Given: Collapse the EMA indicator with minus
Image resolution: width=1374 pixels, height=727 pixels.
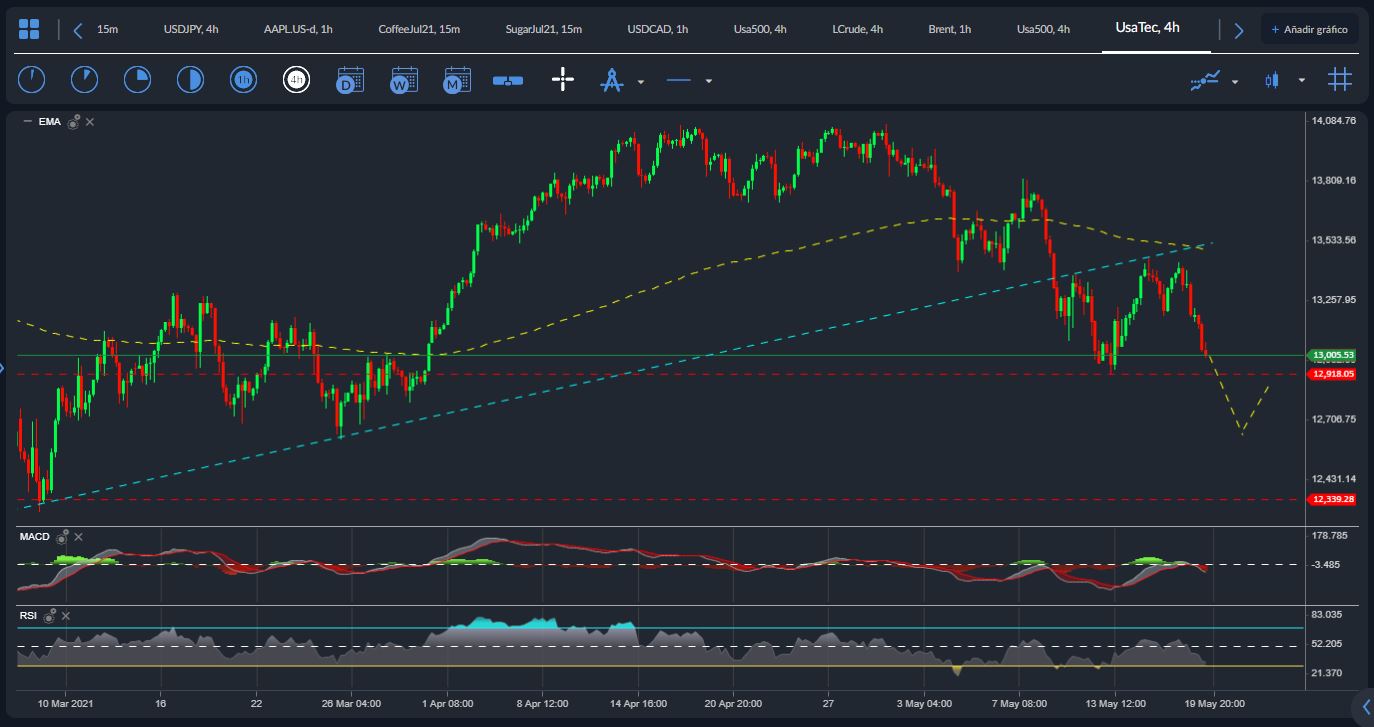Looking at the screenshot, I should coord(27,122).
